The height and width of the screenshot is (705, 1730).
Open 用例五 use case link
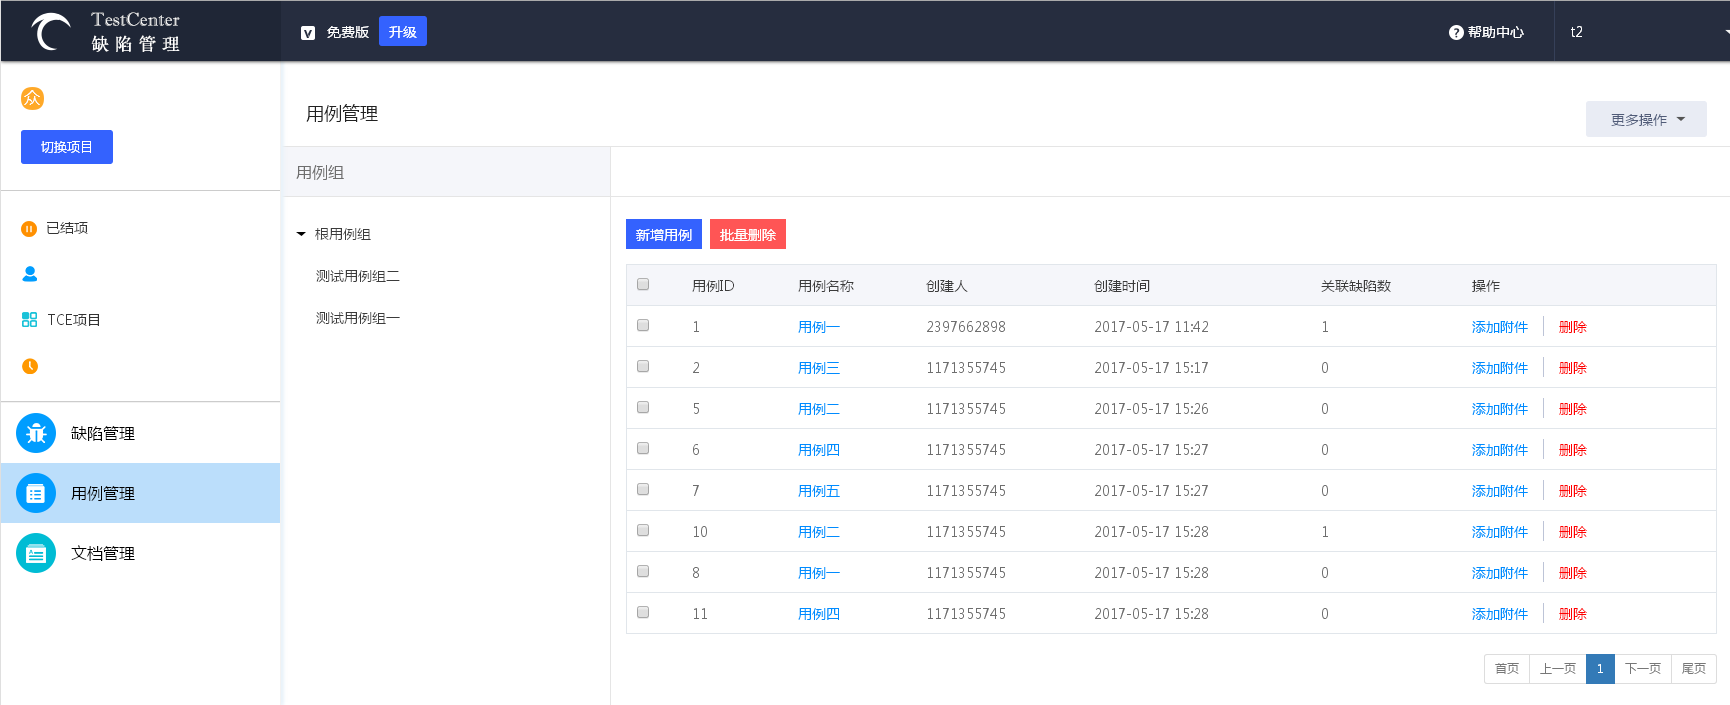pos(818,491)
